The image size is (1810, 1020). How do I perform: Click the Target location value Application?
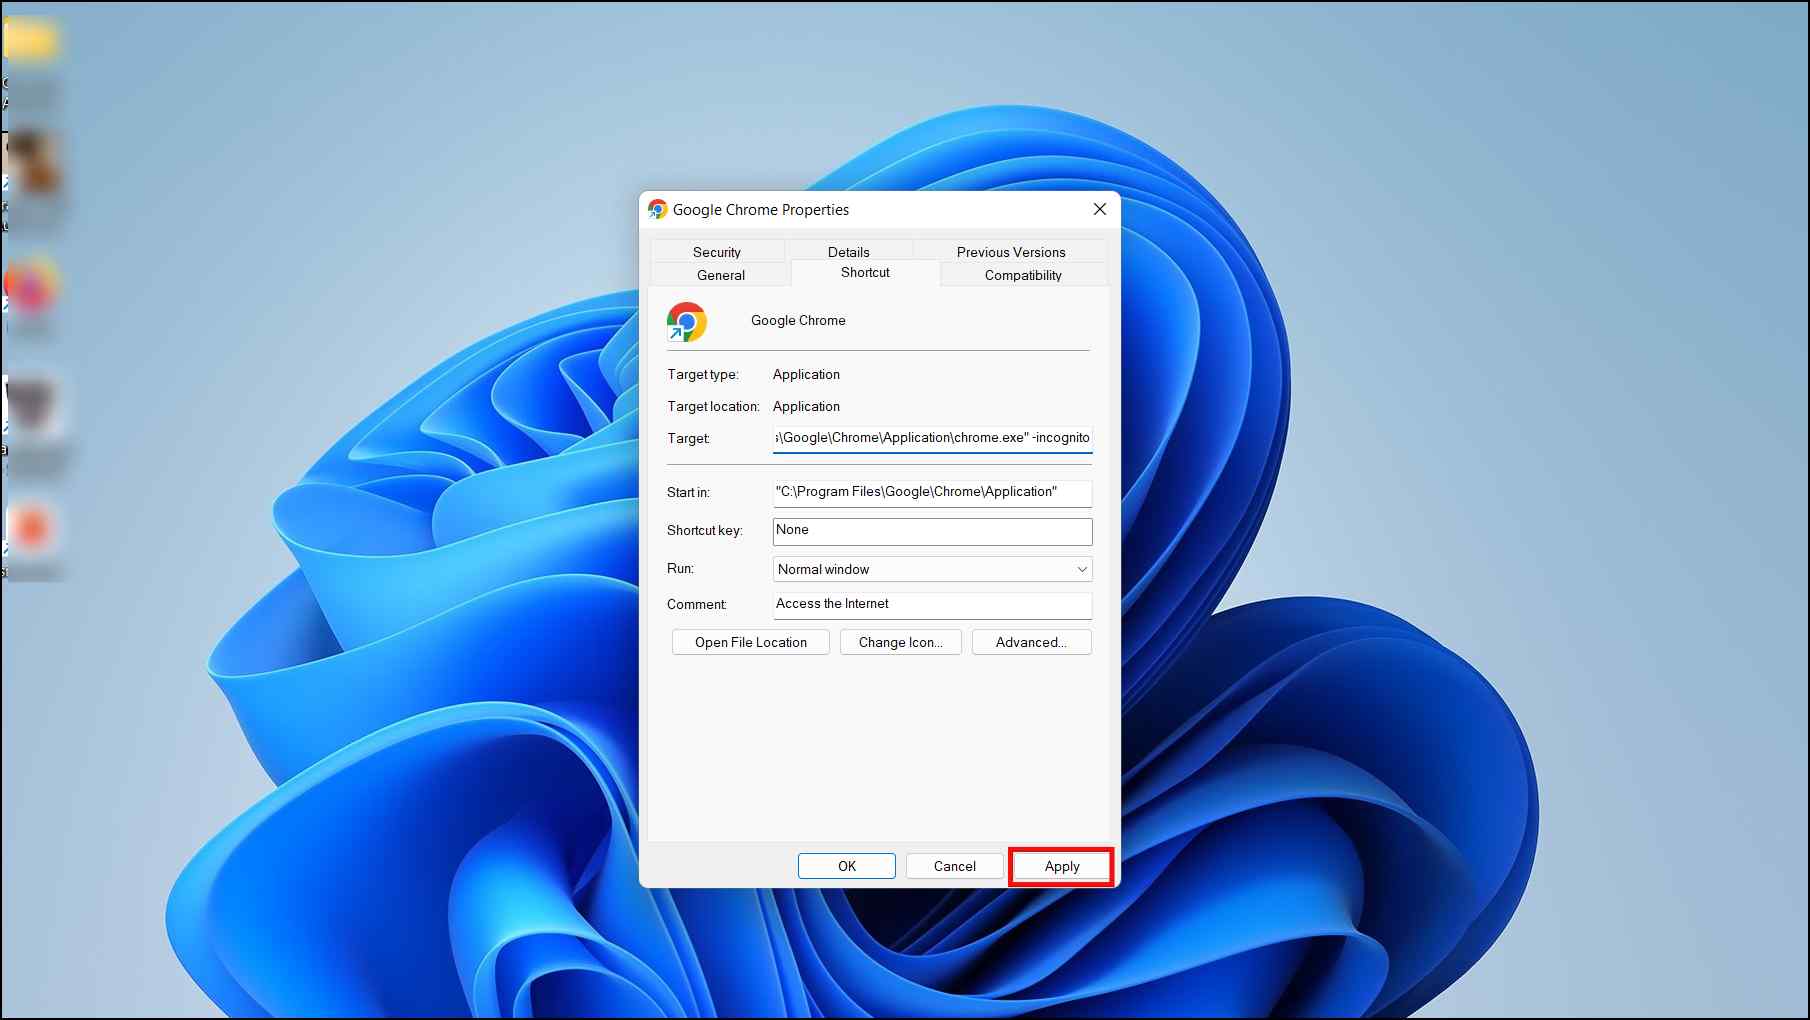pos(806,406)
